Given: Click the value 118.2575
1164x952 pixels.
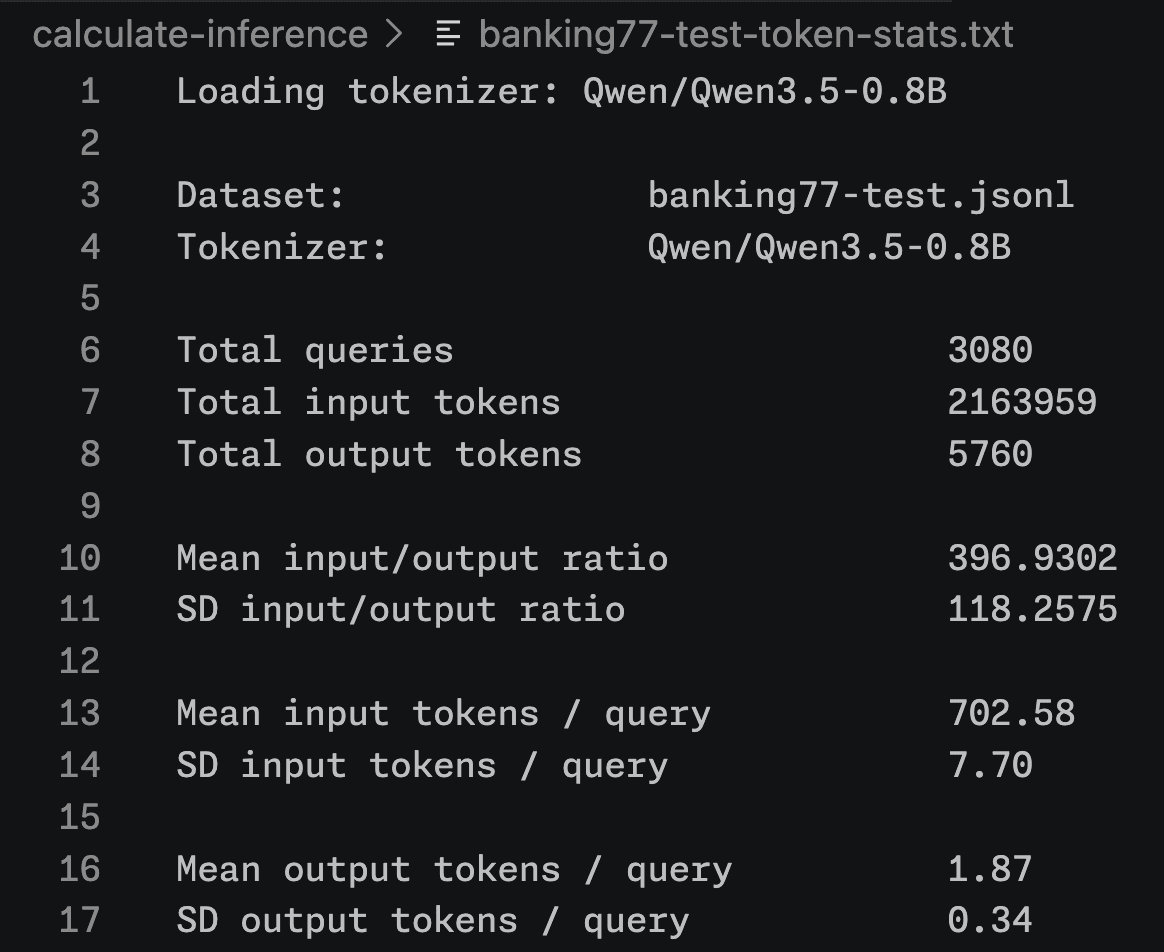Looking at the screenshot, I should (1033, 610).
